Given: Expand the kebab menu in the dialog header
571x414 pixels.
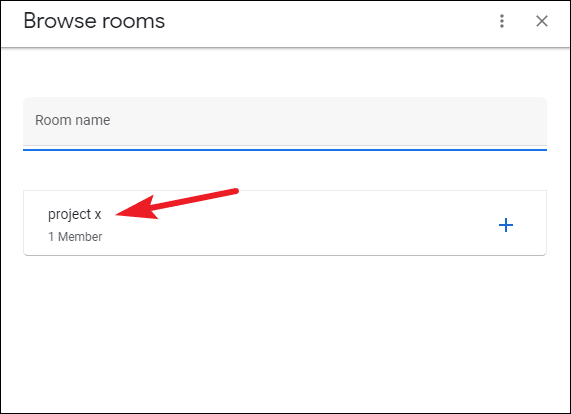Looking at the screenshot, I should pos(502,21).
